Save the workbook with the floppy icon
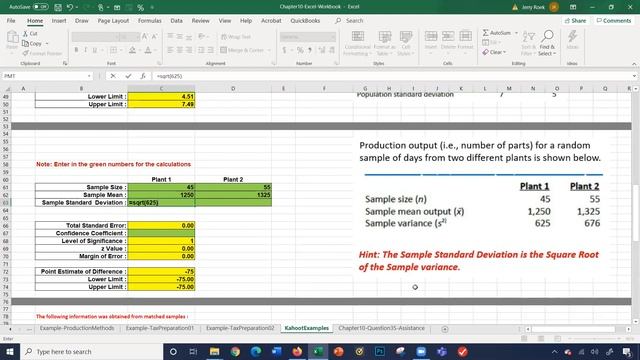Screen dimensions: 640x360 58,7
